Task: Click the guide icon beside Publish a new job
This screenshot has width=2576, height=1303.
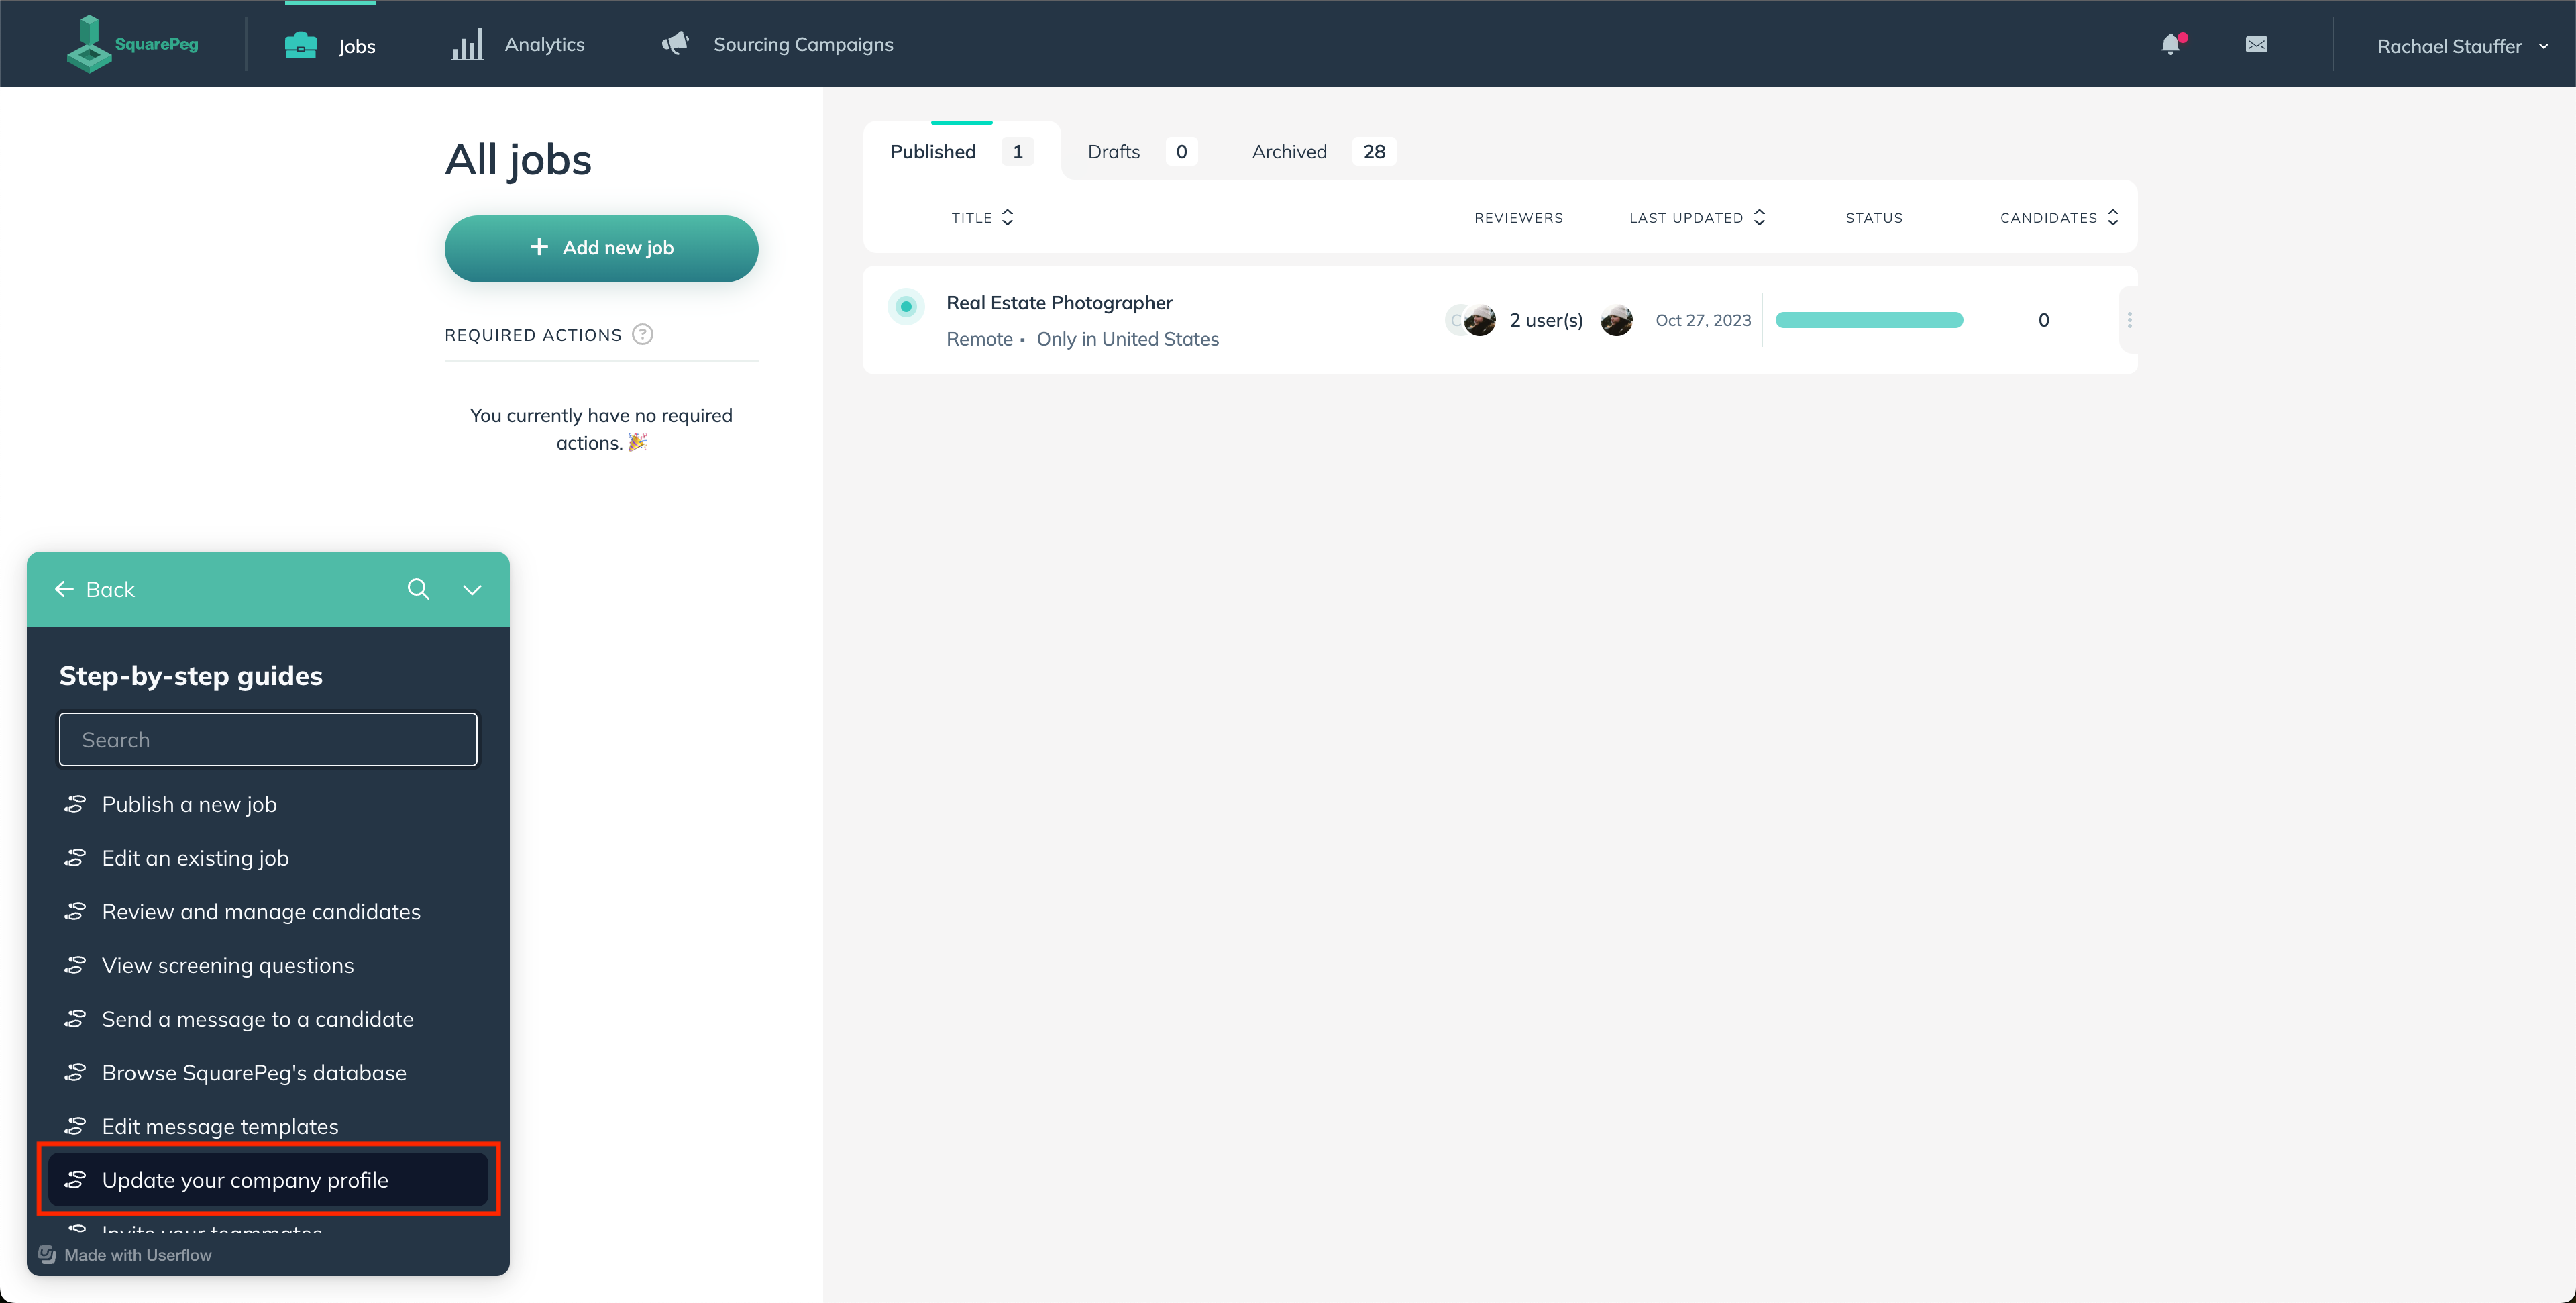Action: click(x=75, y=804)
